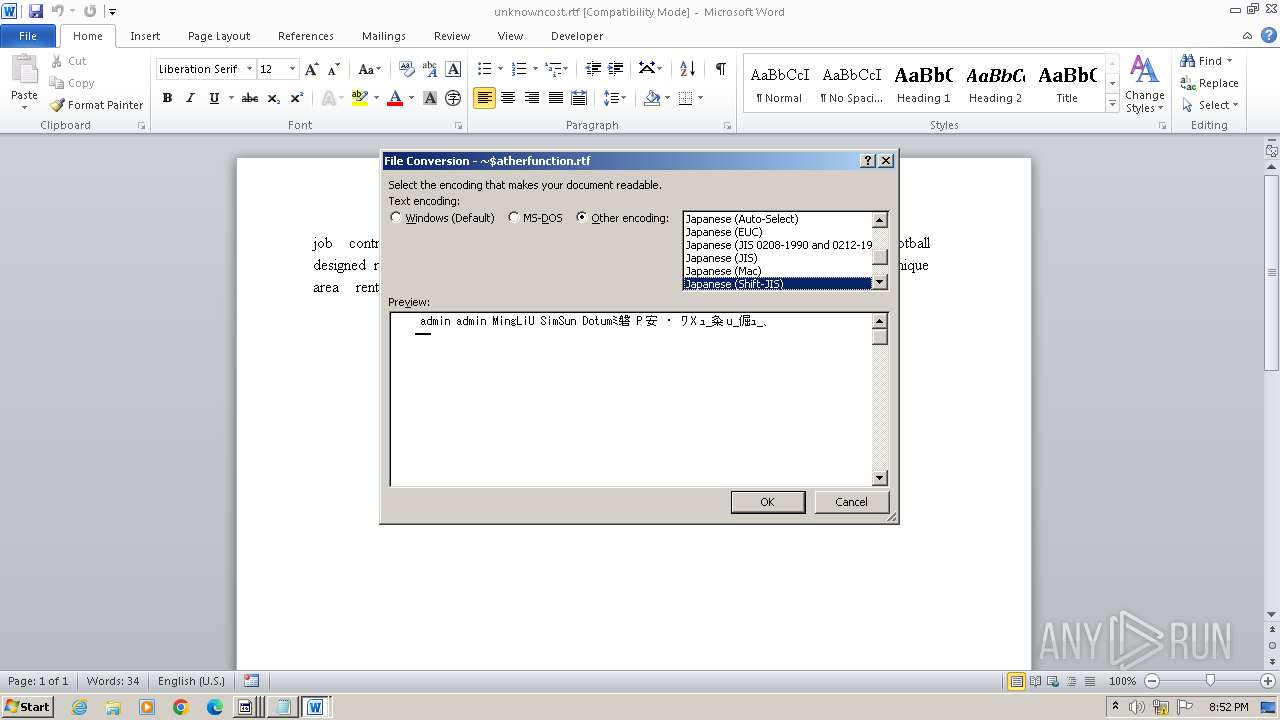Click Zoom In plus button
Viewport: 1280px width, 720px height.
click(1268, 681)
